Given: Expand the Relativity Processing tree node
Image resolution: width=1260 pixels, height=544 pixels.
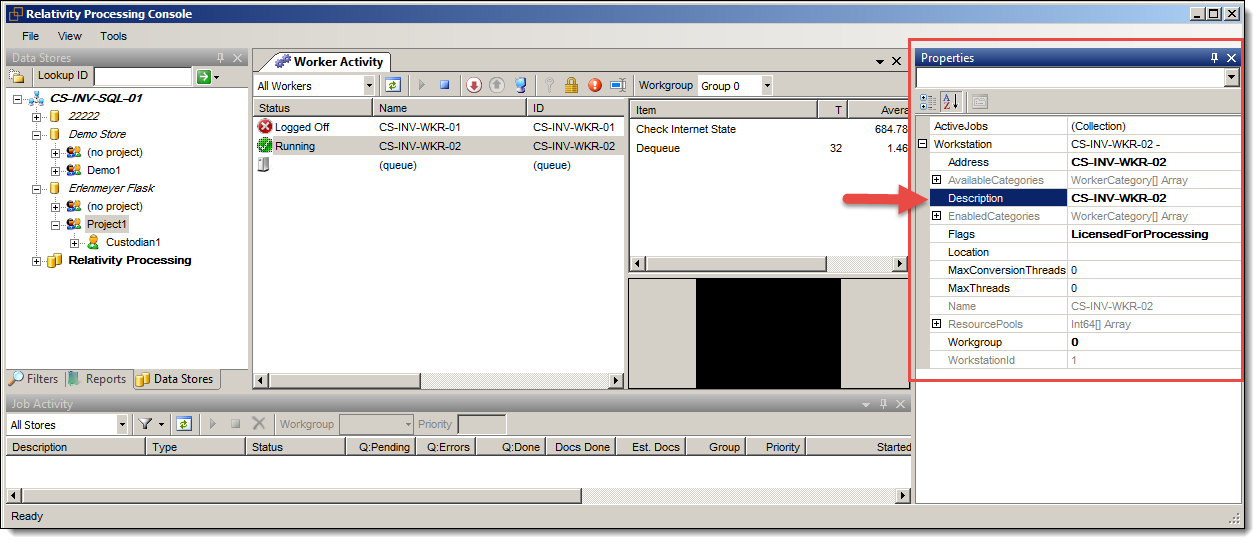Looking at the screenshot, I should tap(38, 261).
